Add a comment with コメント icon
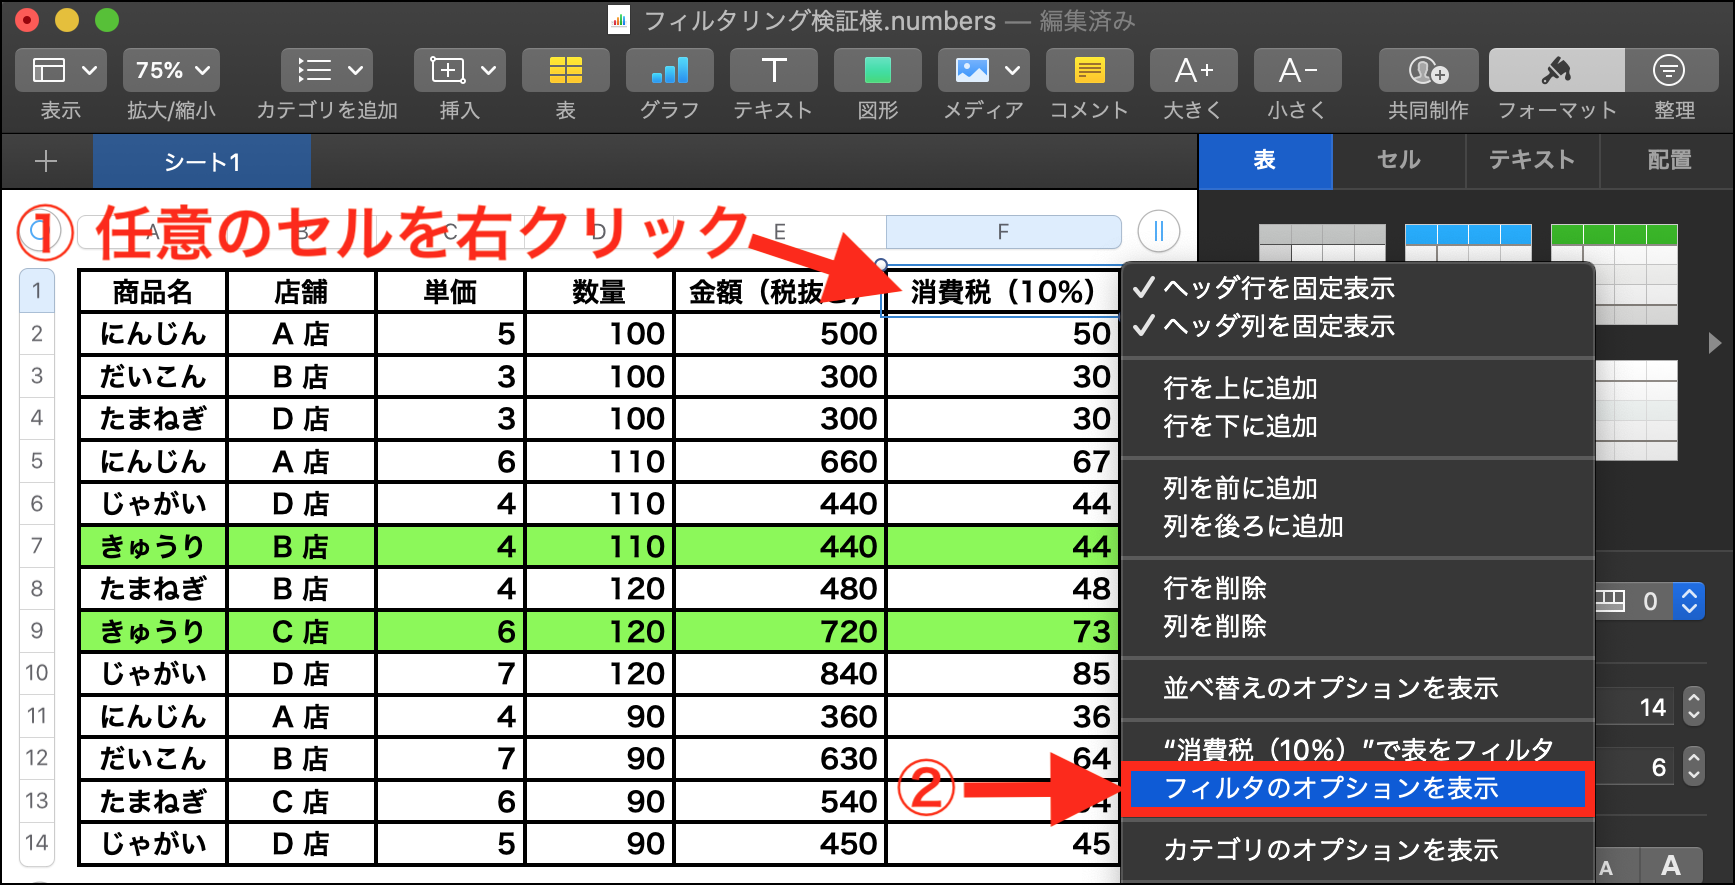This screenshot has width=1735, height=885. pyautogui.click(x=1089, y=70)
